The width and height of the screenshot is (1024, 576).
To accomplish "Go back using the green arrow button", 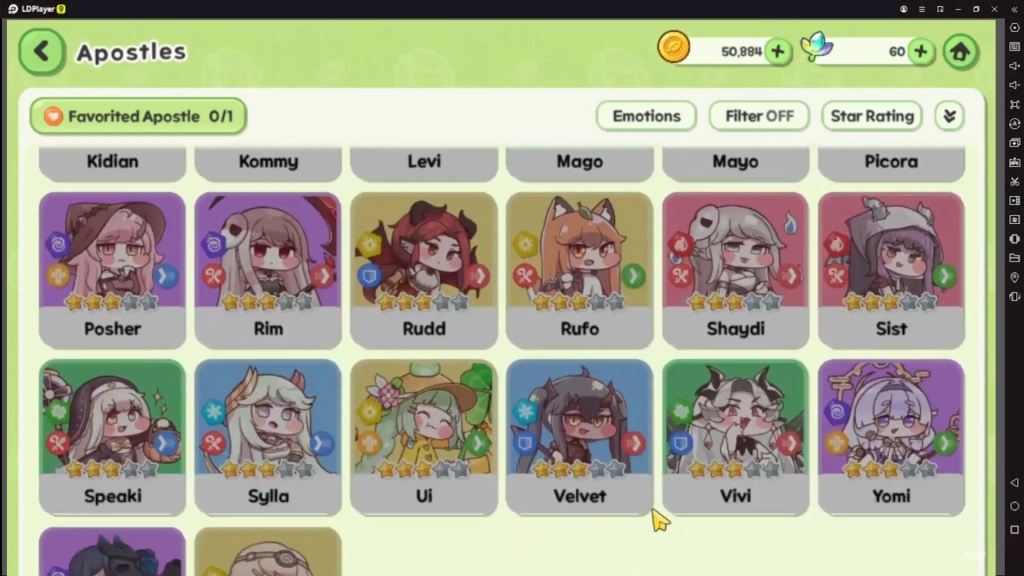I will click(x=42, y=52).
